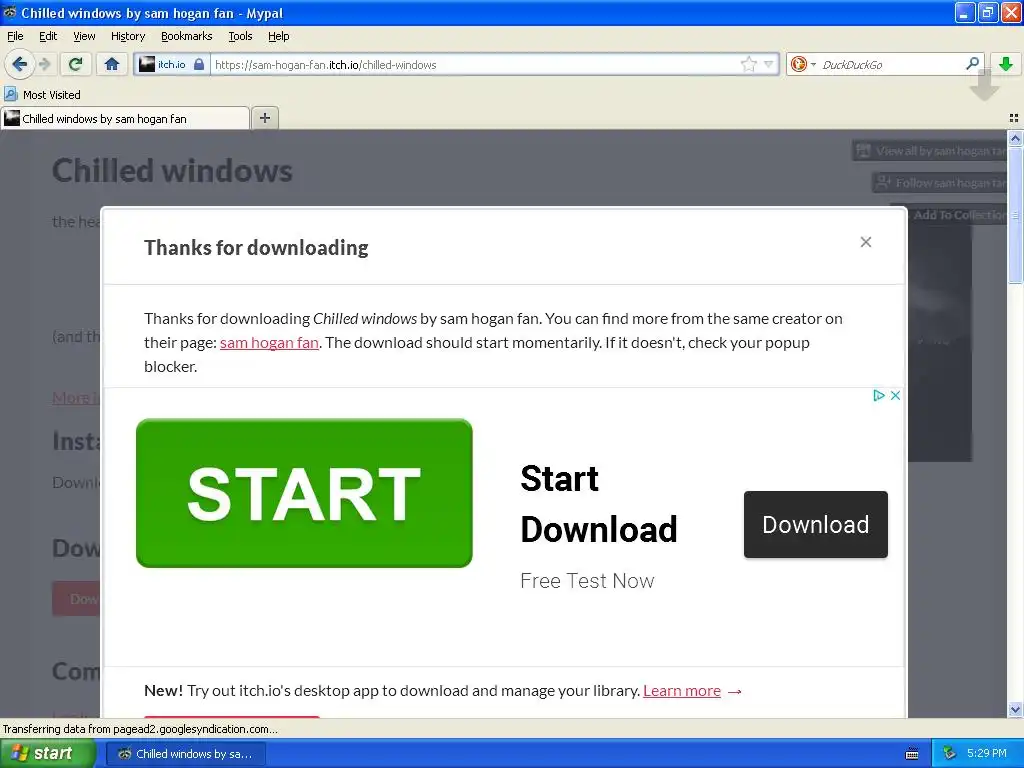Click the 5:29 PM clock
This screenshot has height=768, width=1024.
coord(986,754)
